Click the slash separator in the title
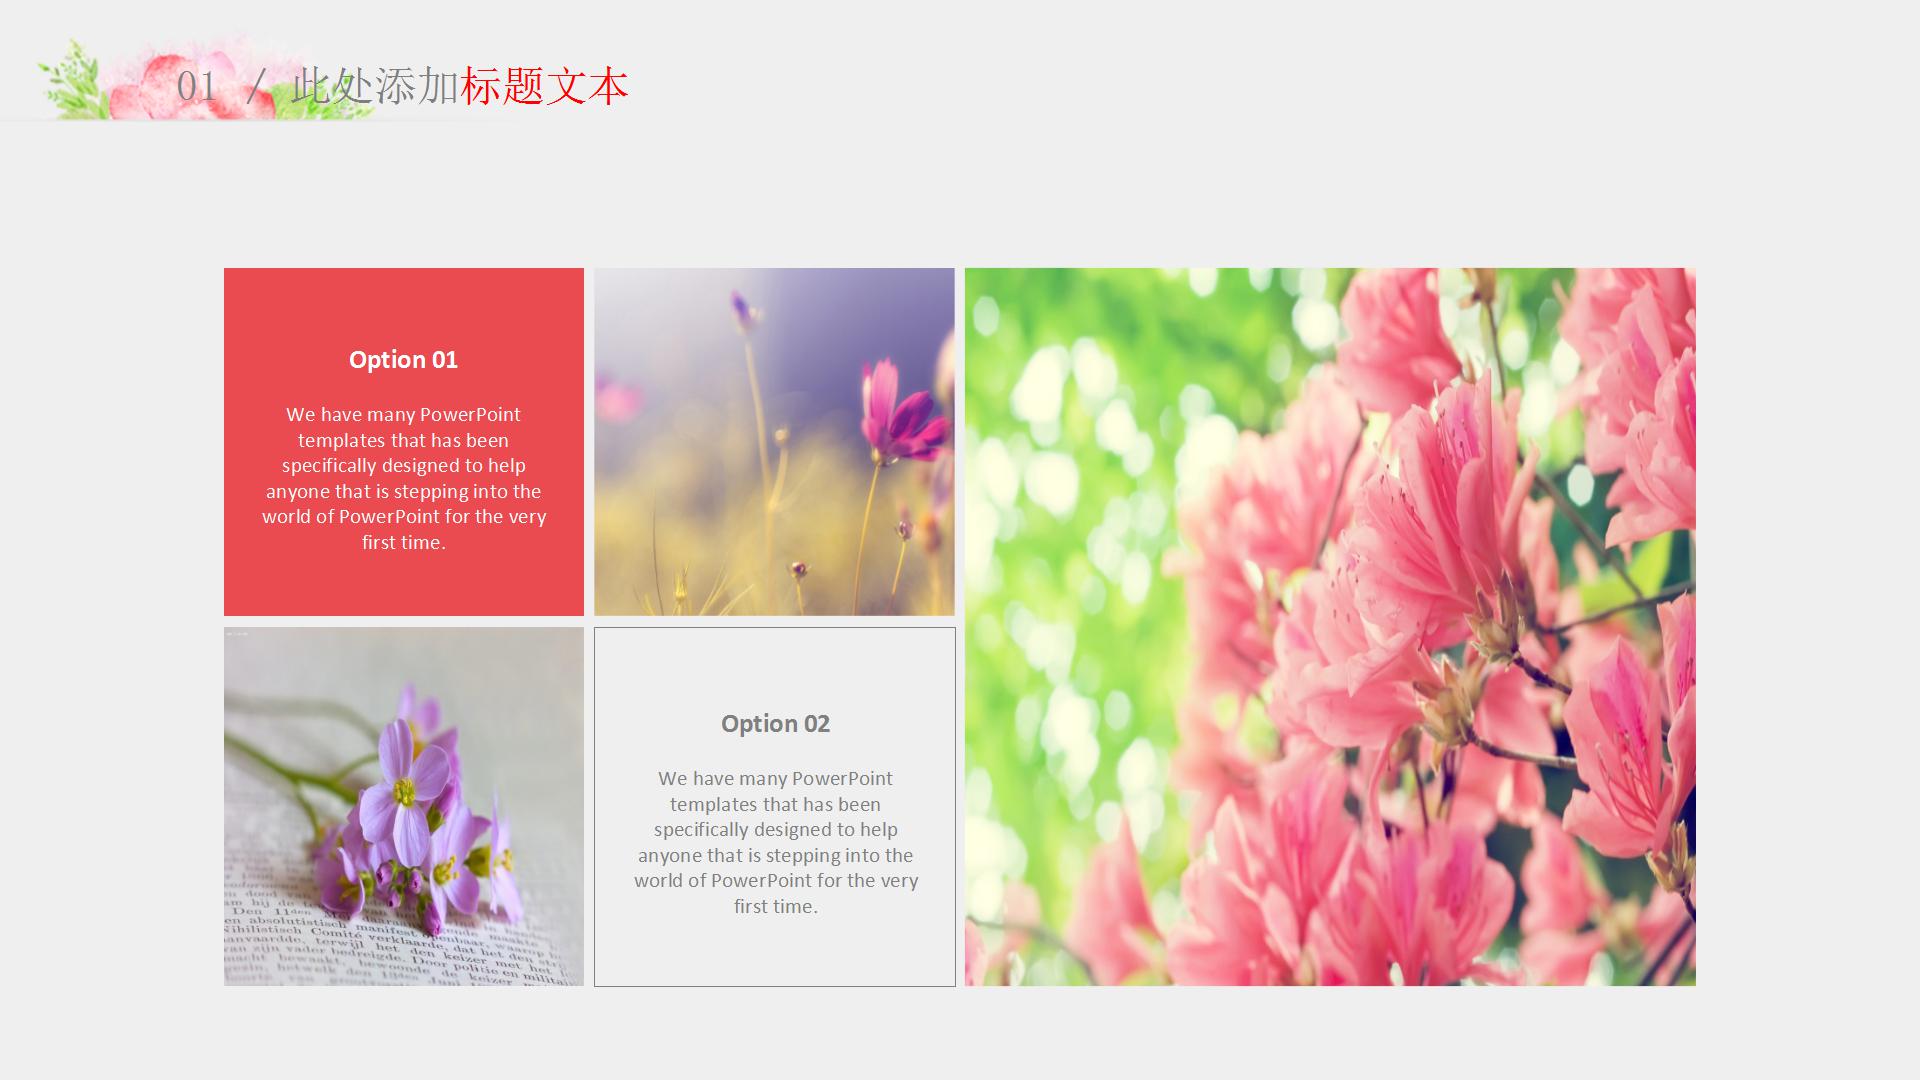The image size is (1920, 1080). point(256,87)
